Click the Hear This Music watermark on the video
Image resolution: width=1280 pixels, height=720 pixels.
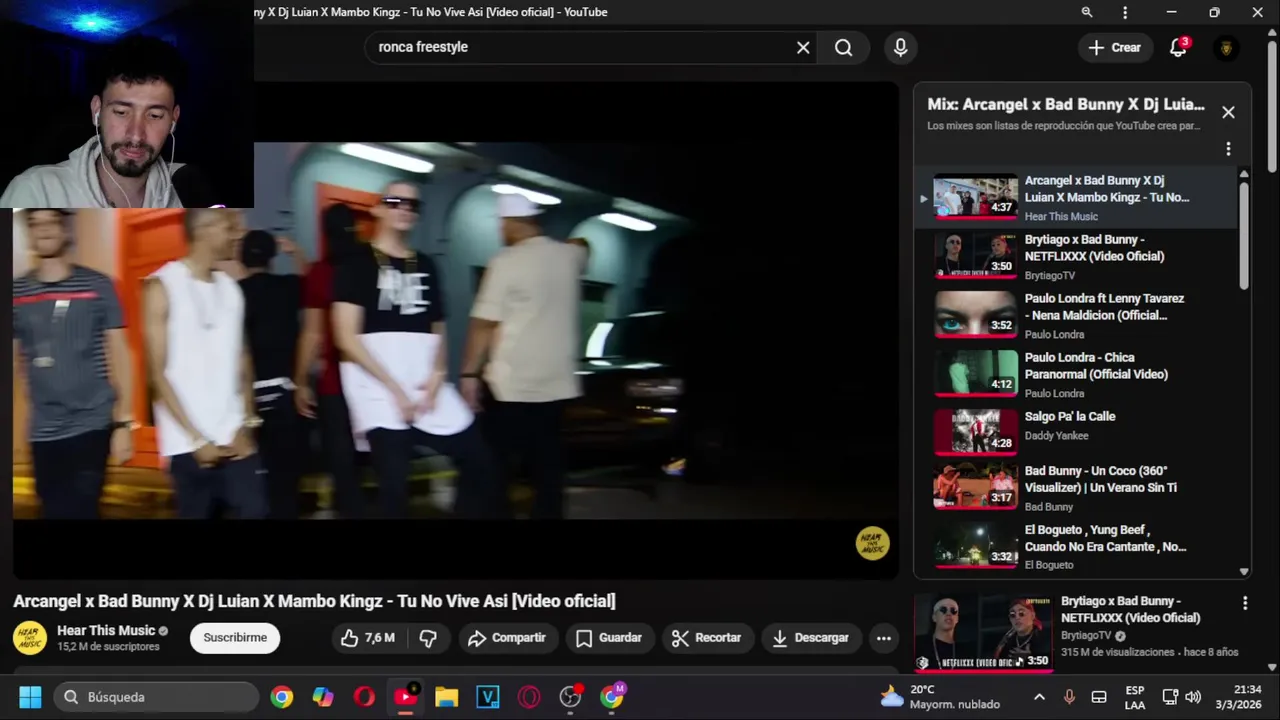[872, 543]
